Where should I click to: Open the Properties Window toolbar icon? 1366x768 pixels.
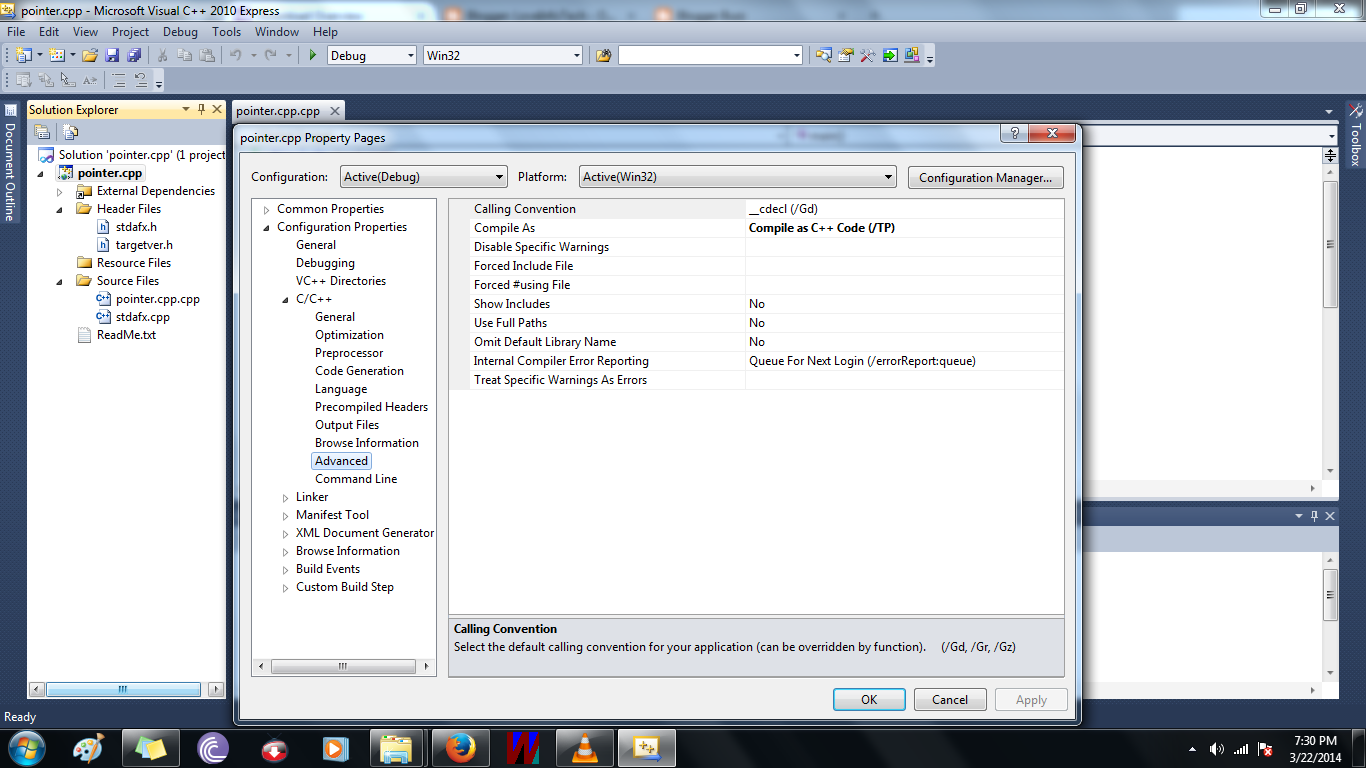846,56
